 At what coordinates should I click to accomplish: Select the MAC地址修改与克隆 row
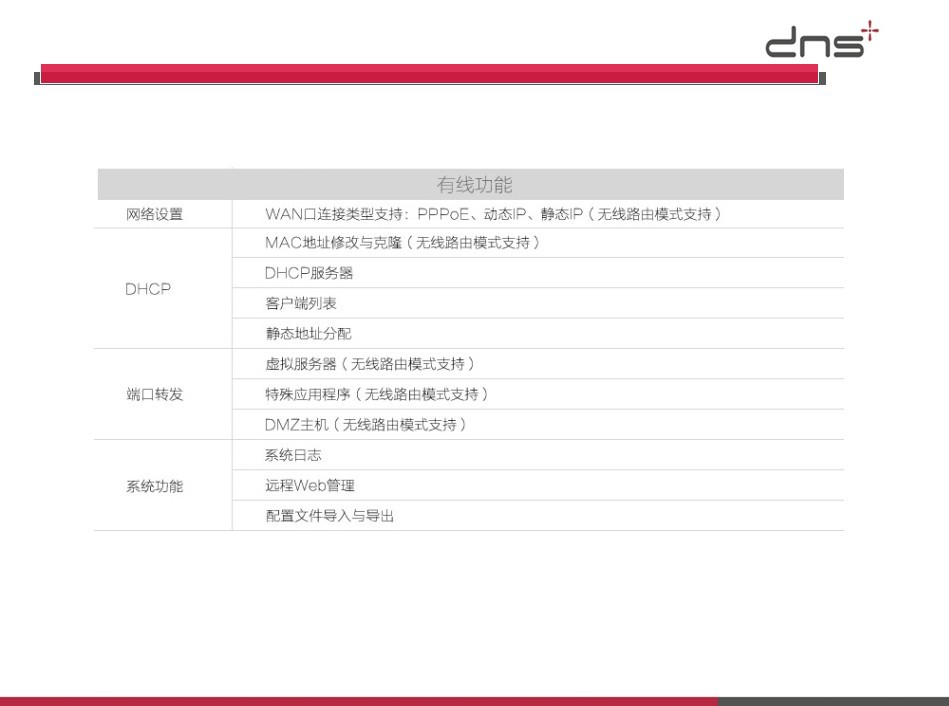click(x=402, y=243)
